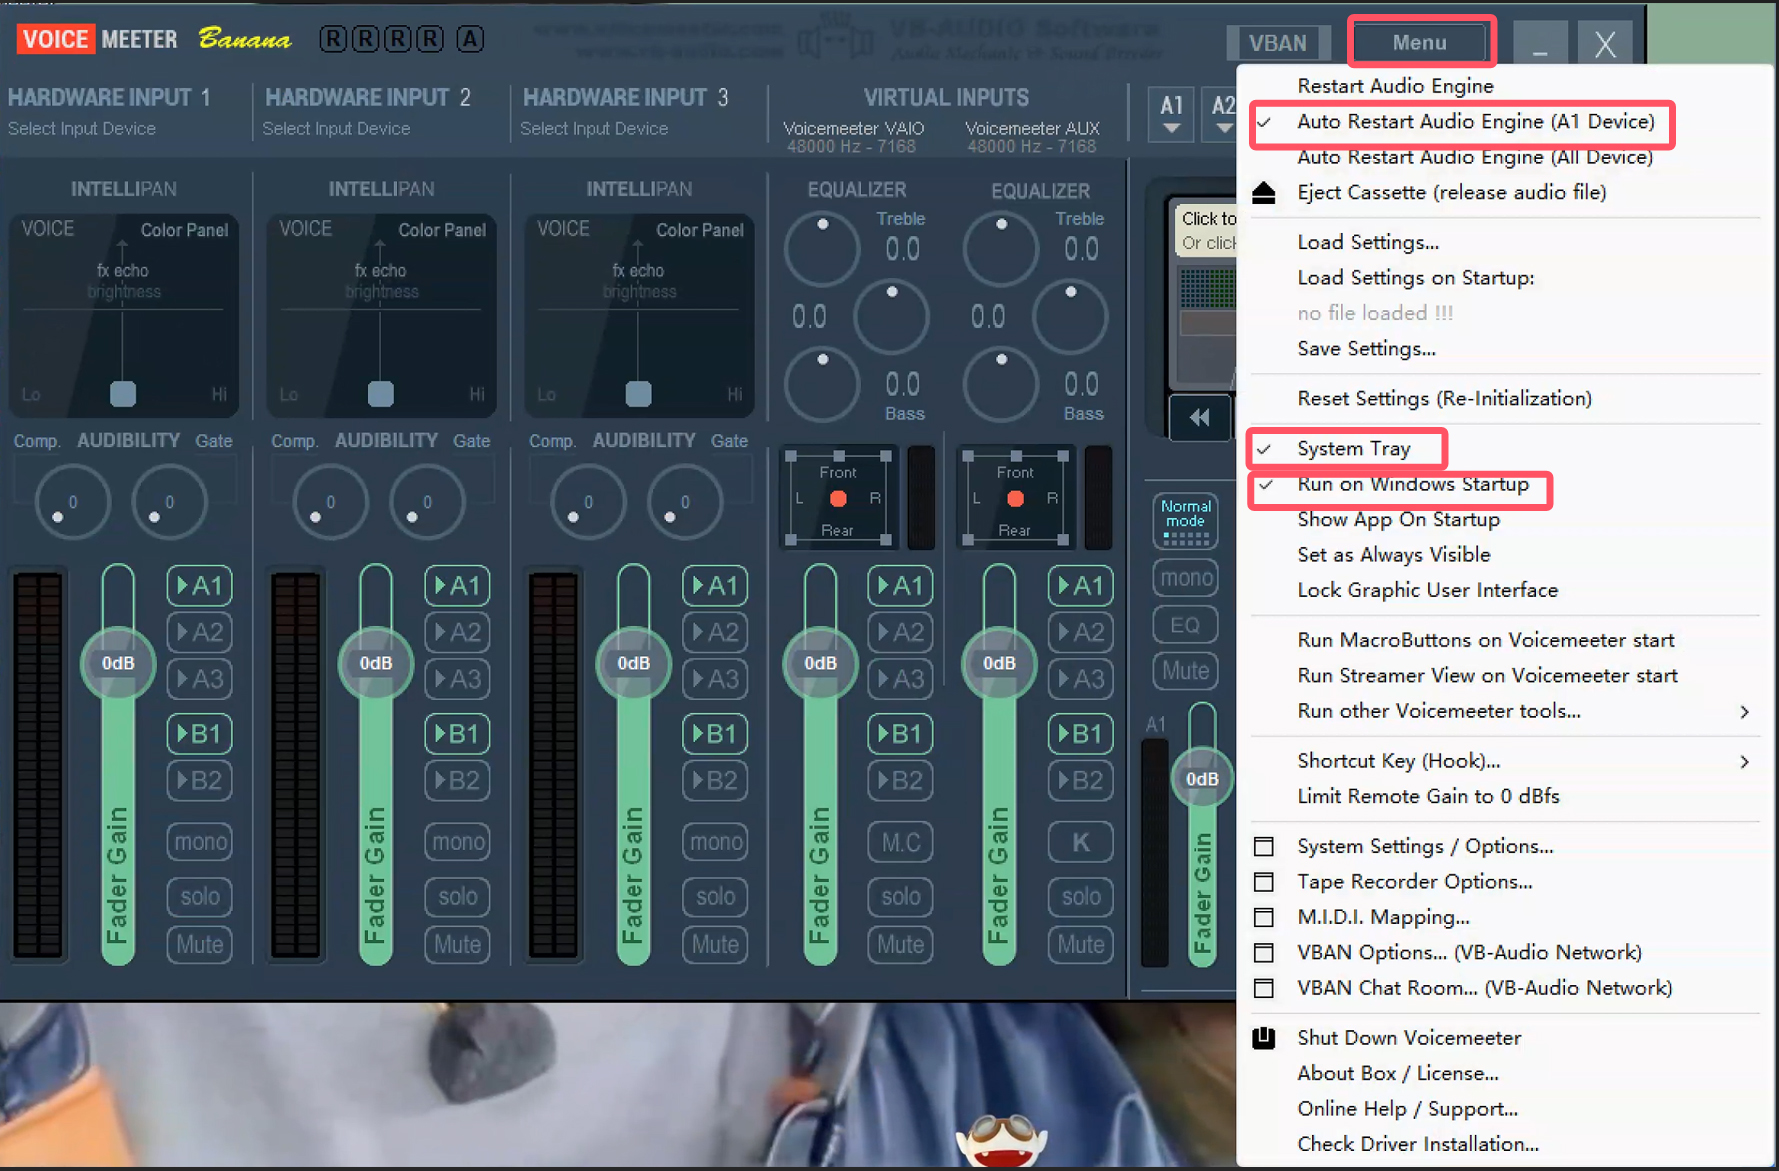The height and width of the screenshot is (1171, 1779).
Task: Click Intellipan pad on Hardware Input 1
Action: pos(124,315)
